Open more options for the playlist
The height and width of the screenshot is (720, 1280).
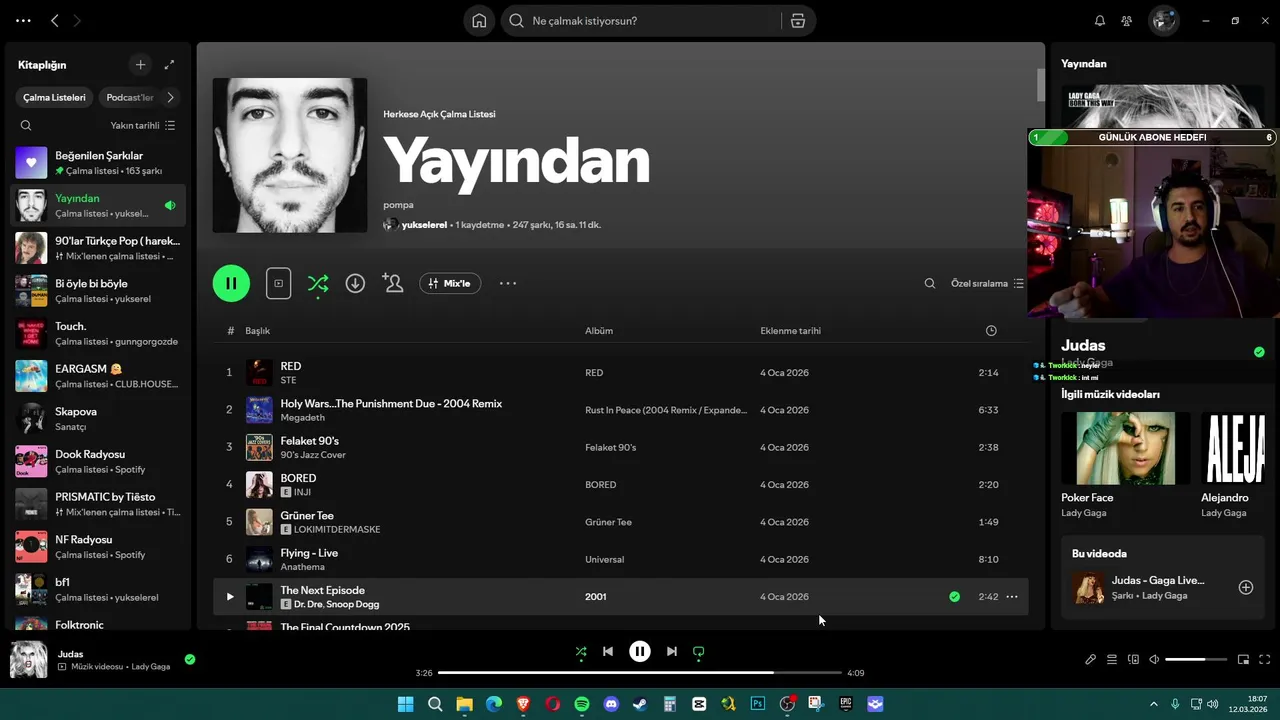tap(508, 284)
